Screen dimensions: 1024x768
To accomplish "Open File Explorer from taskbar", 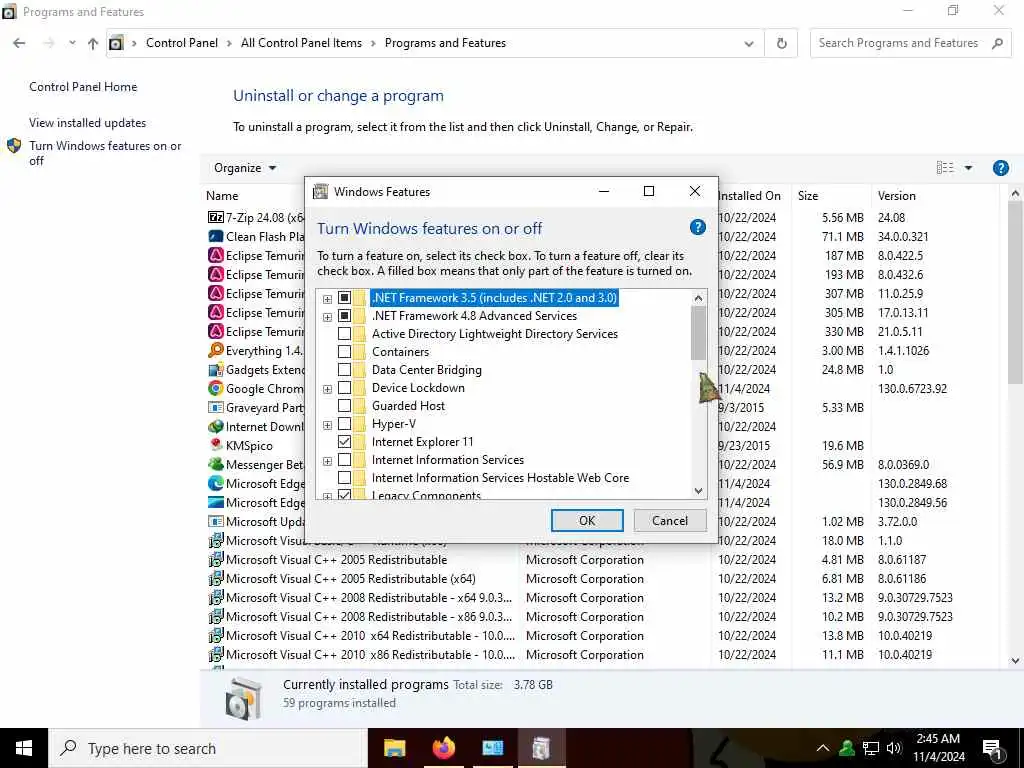I will [x=394, y=748].
